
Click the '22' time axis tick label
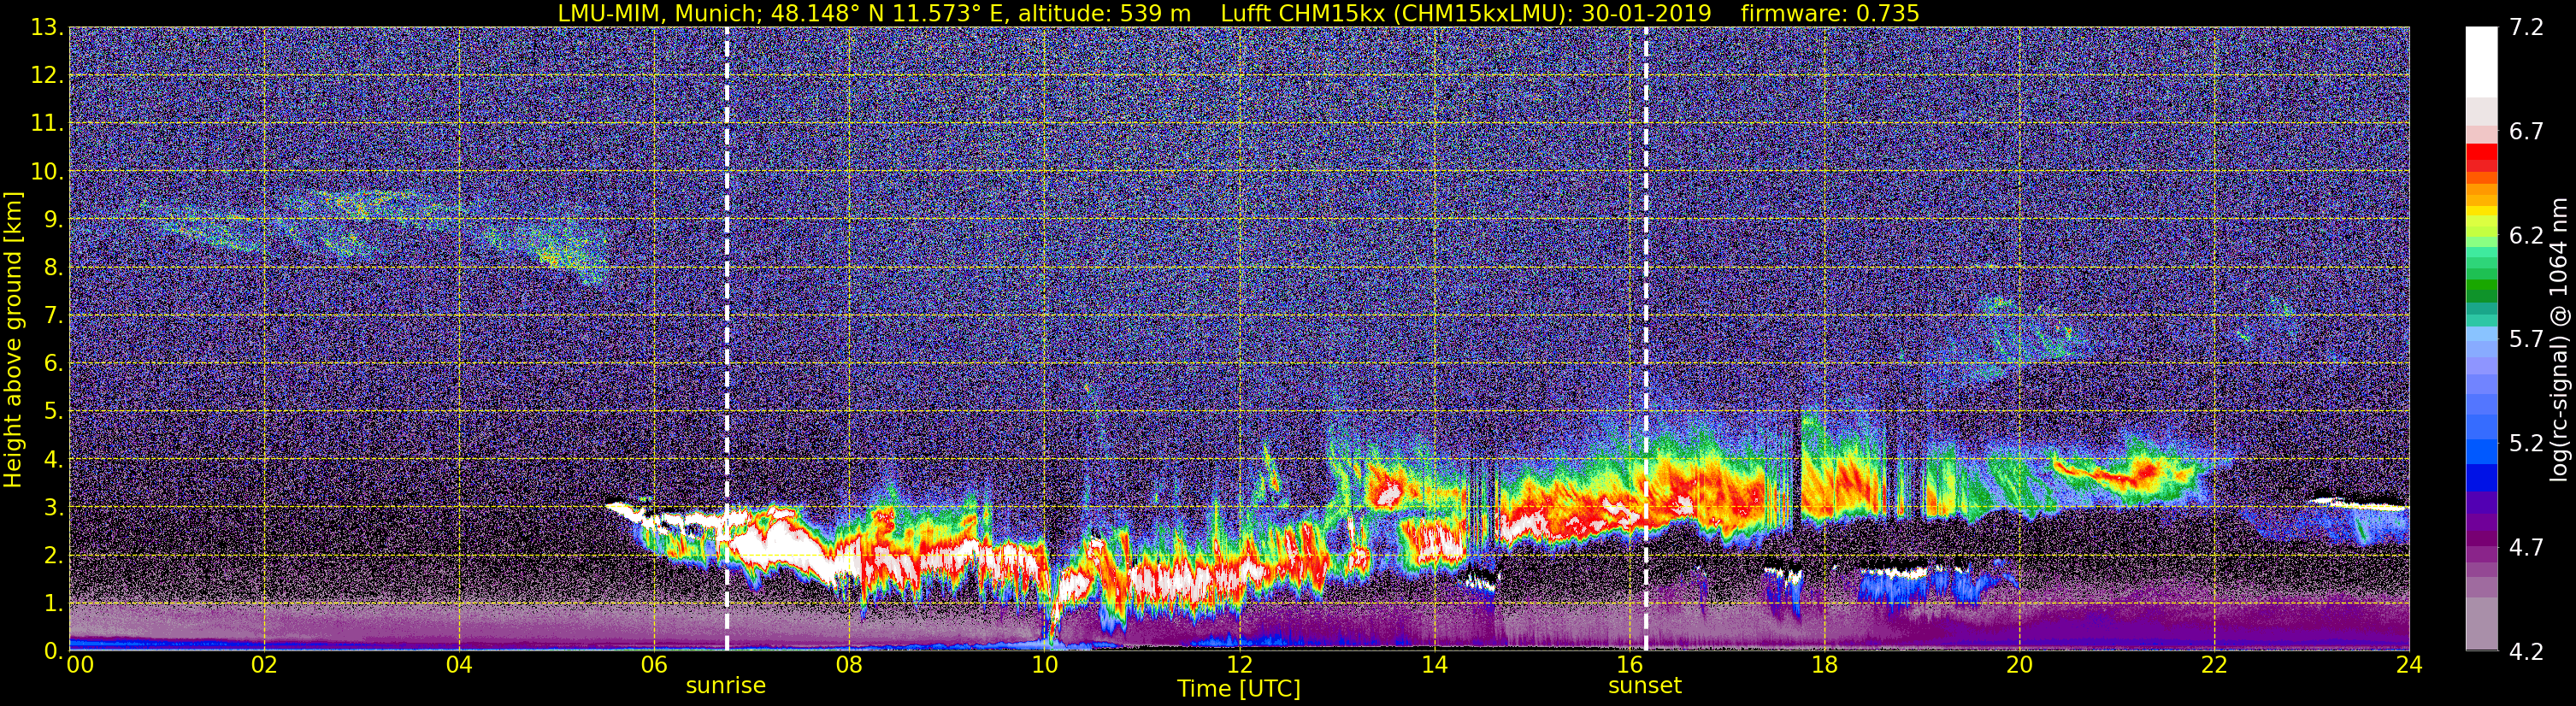(x=2214, y=666)
